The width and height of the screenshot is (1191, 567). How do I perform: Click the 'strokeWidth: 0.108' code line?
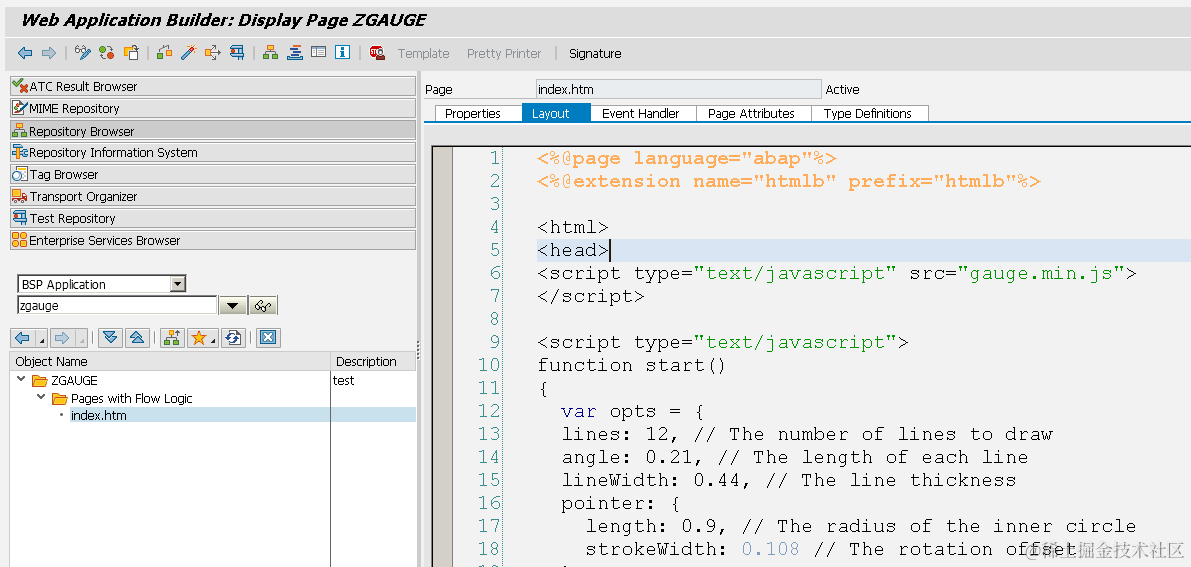tap(831, 549)
